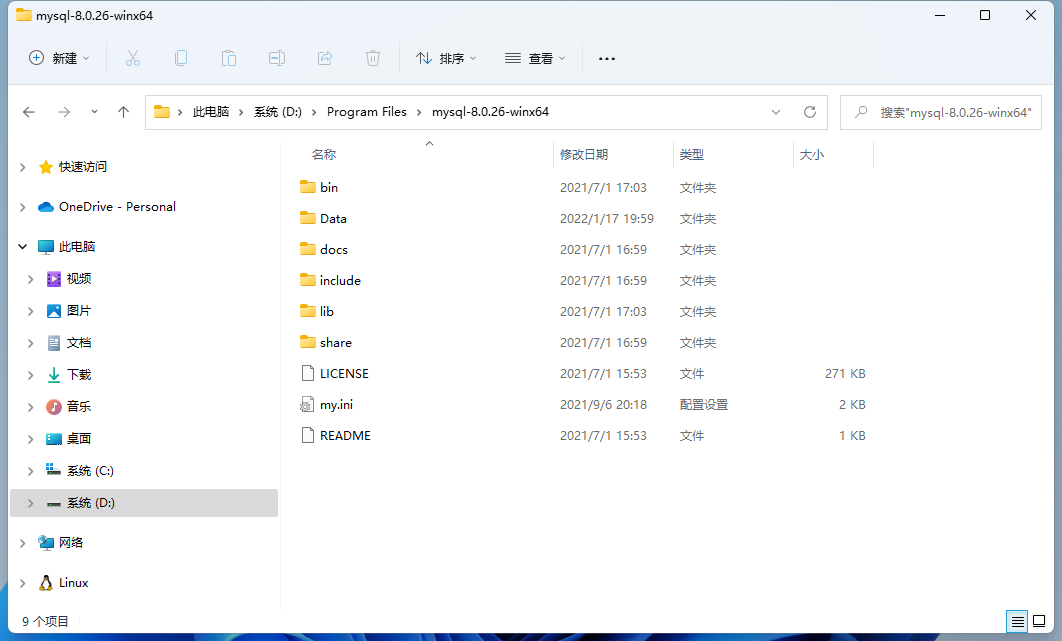1062x641 pixels.
Task: Select 系统 (D:) drive in sidebar
Action: [144, 503]
